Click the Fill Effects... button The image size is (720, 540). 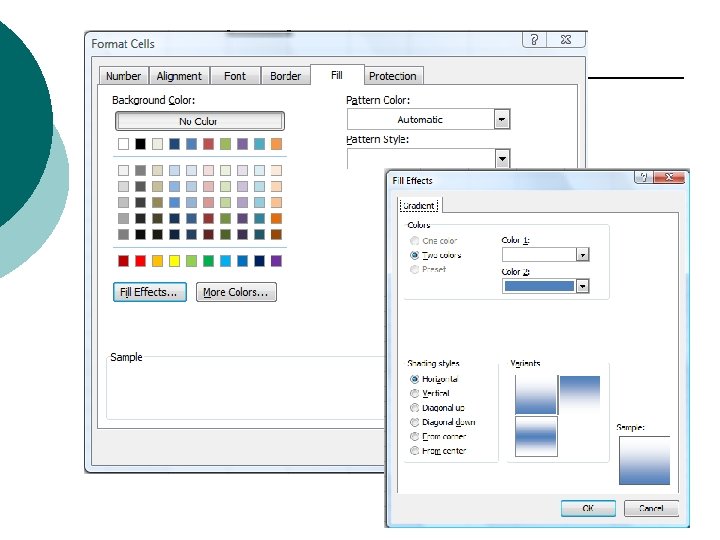(149, 292)
